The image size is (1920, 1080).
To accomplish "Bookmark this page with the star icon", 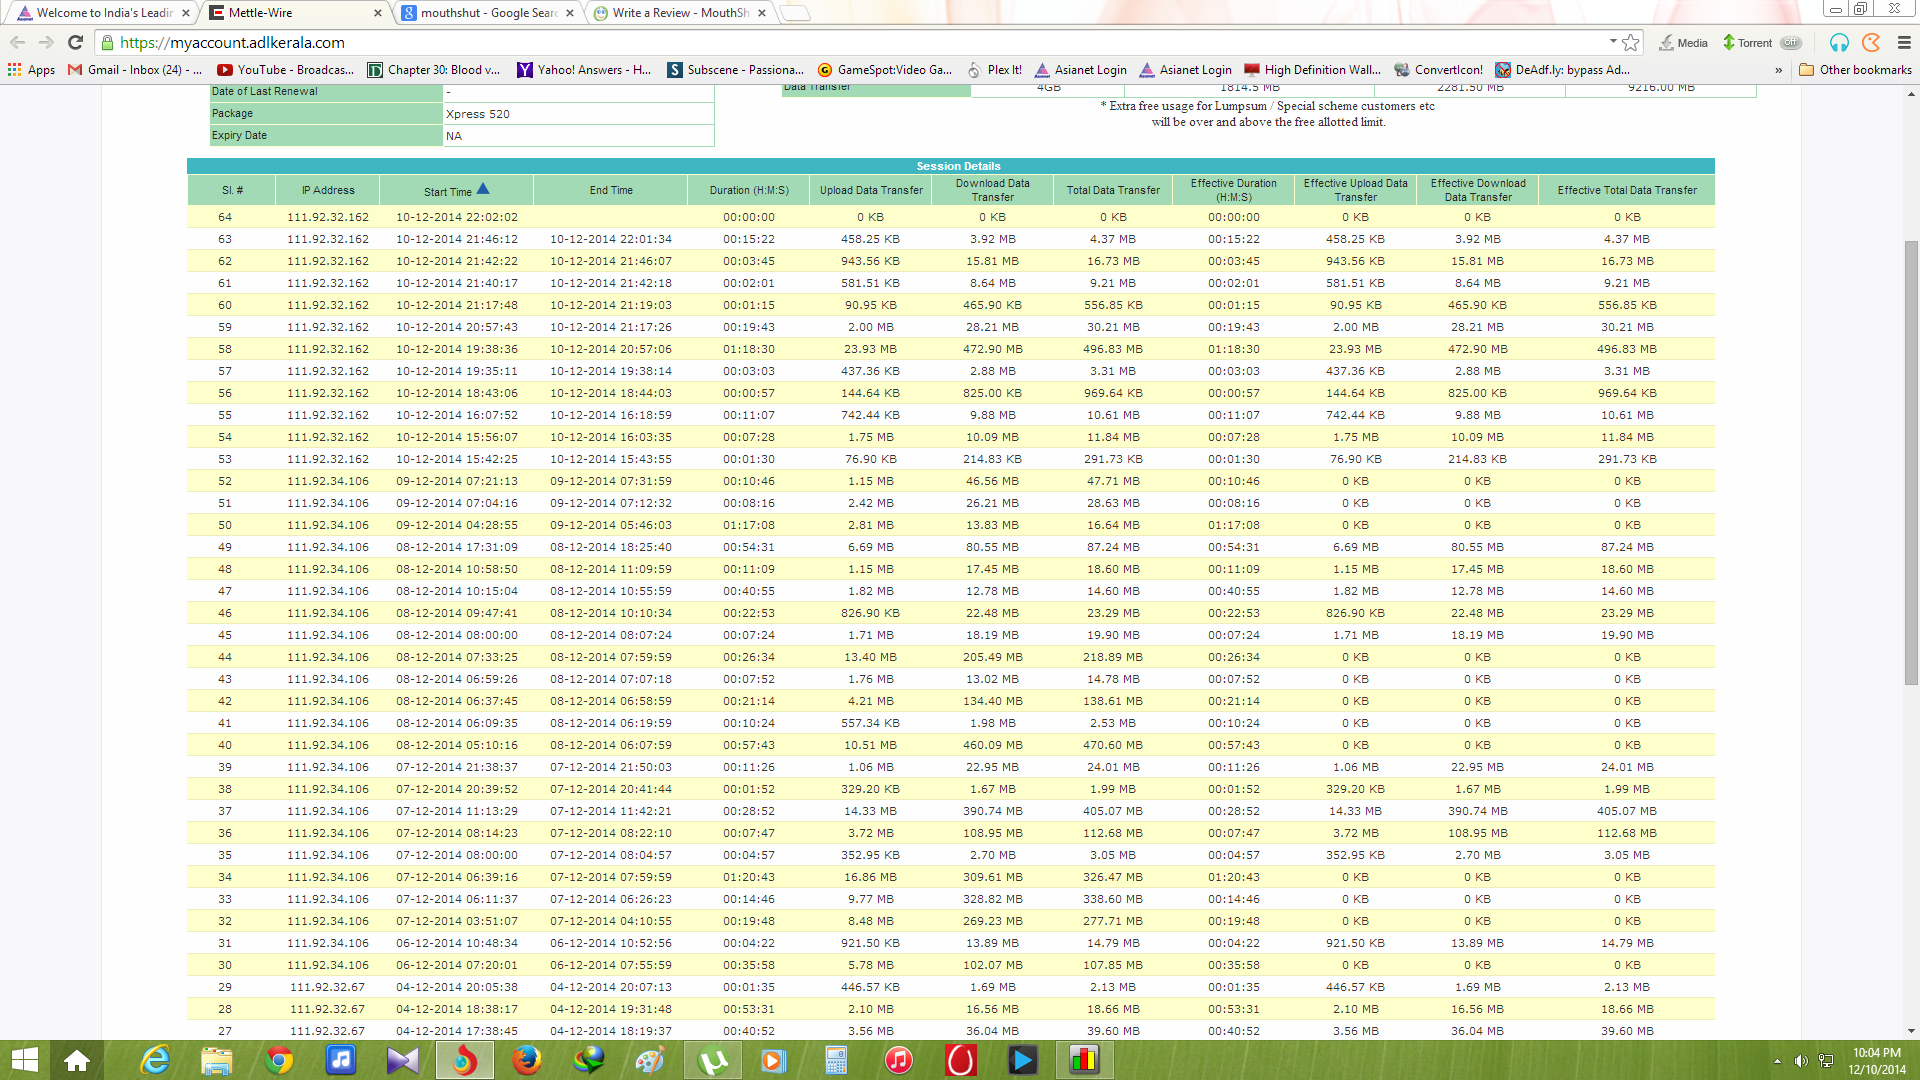I will [1631, 42].
